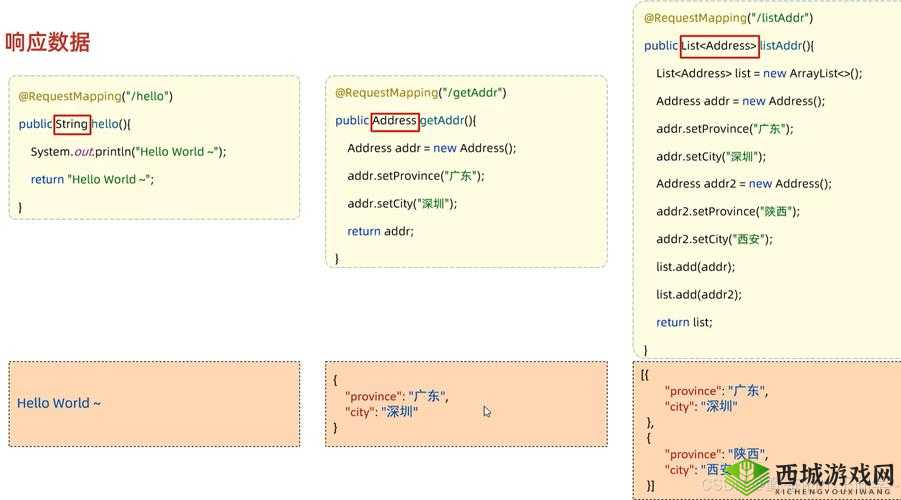Click the "city": "深圳" line in middle JSON
The image size is (901, 500).
click(382, 412)
